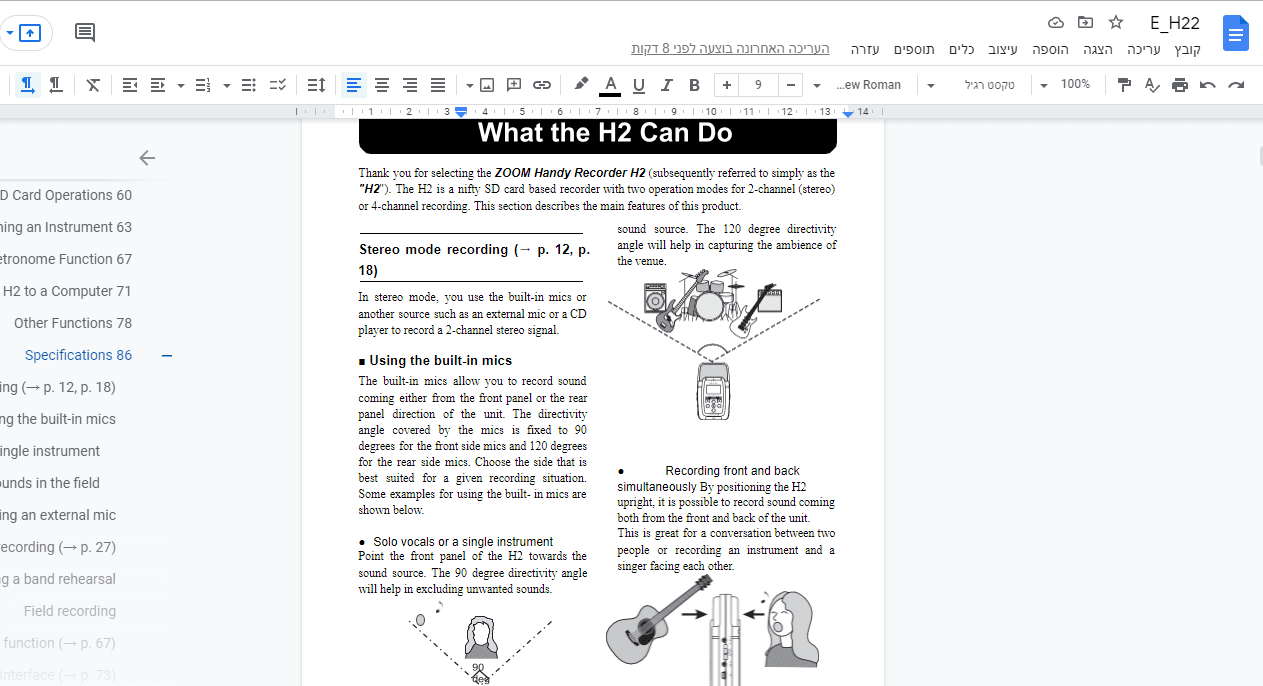Rename the E_H22 document title

point(1175,23)
